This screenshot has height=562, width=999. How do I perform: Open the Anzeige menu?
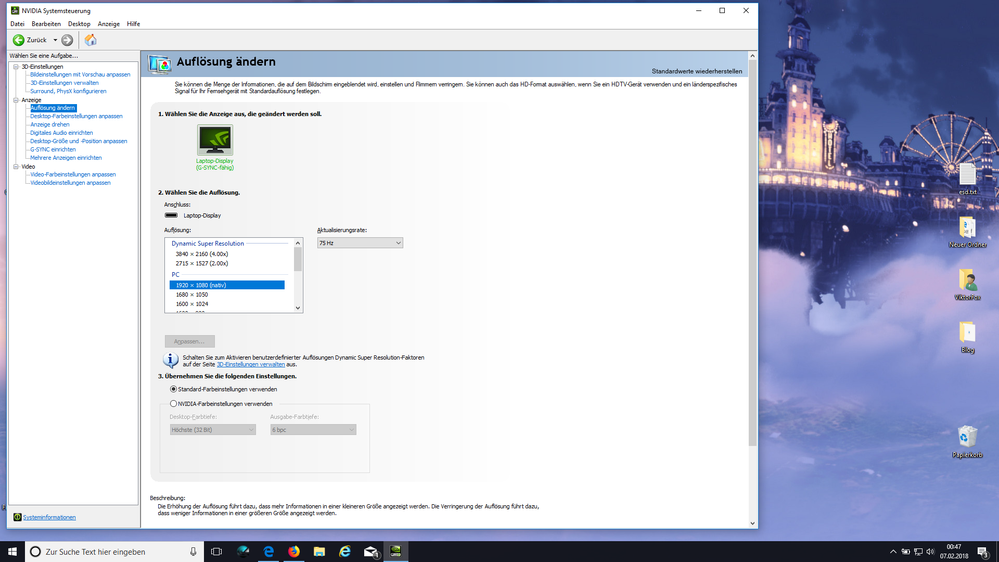tap(108, 24)
